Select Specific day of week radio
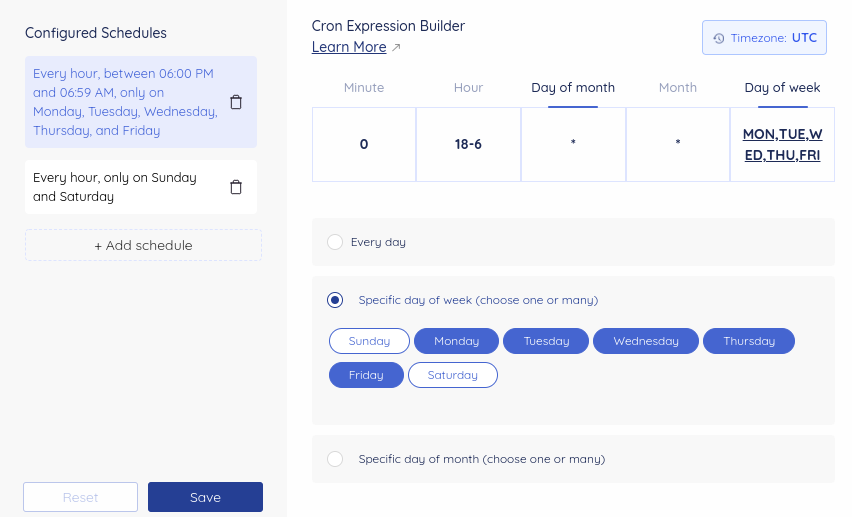The image size is (852, 517). (x=335, y=300)
